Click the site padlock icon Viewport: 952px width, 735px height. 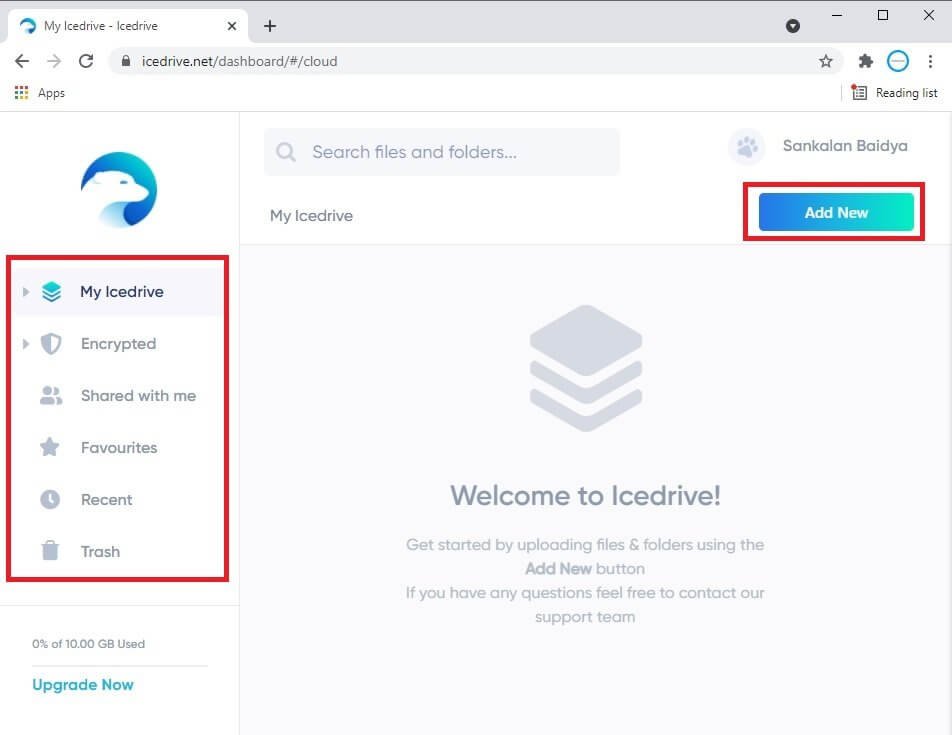pos(126,61)
